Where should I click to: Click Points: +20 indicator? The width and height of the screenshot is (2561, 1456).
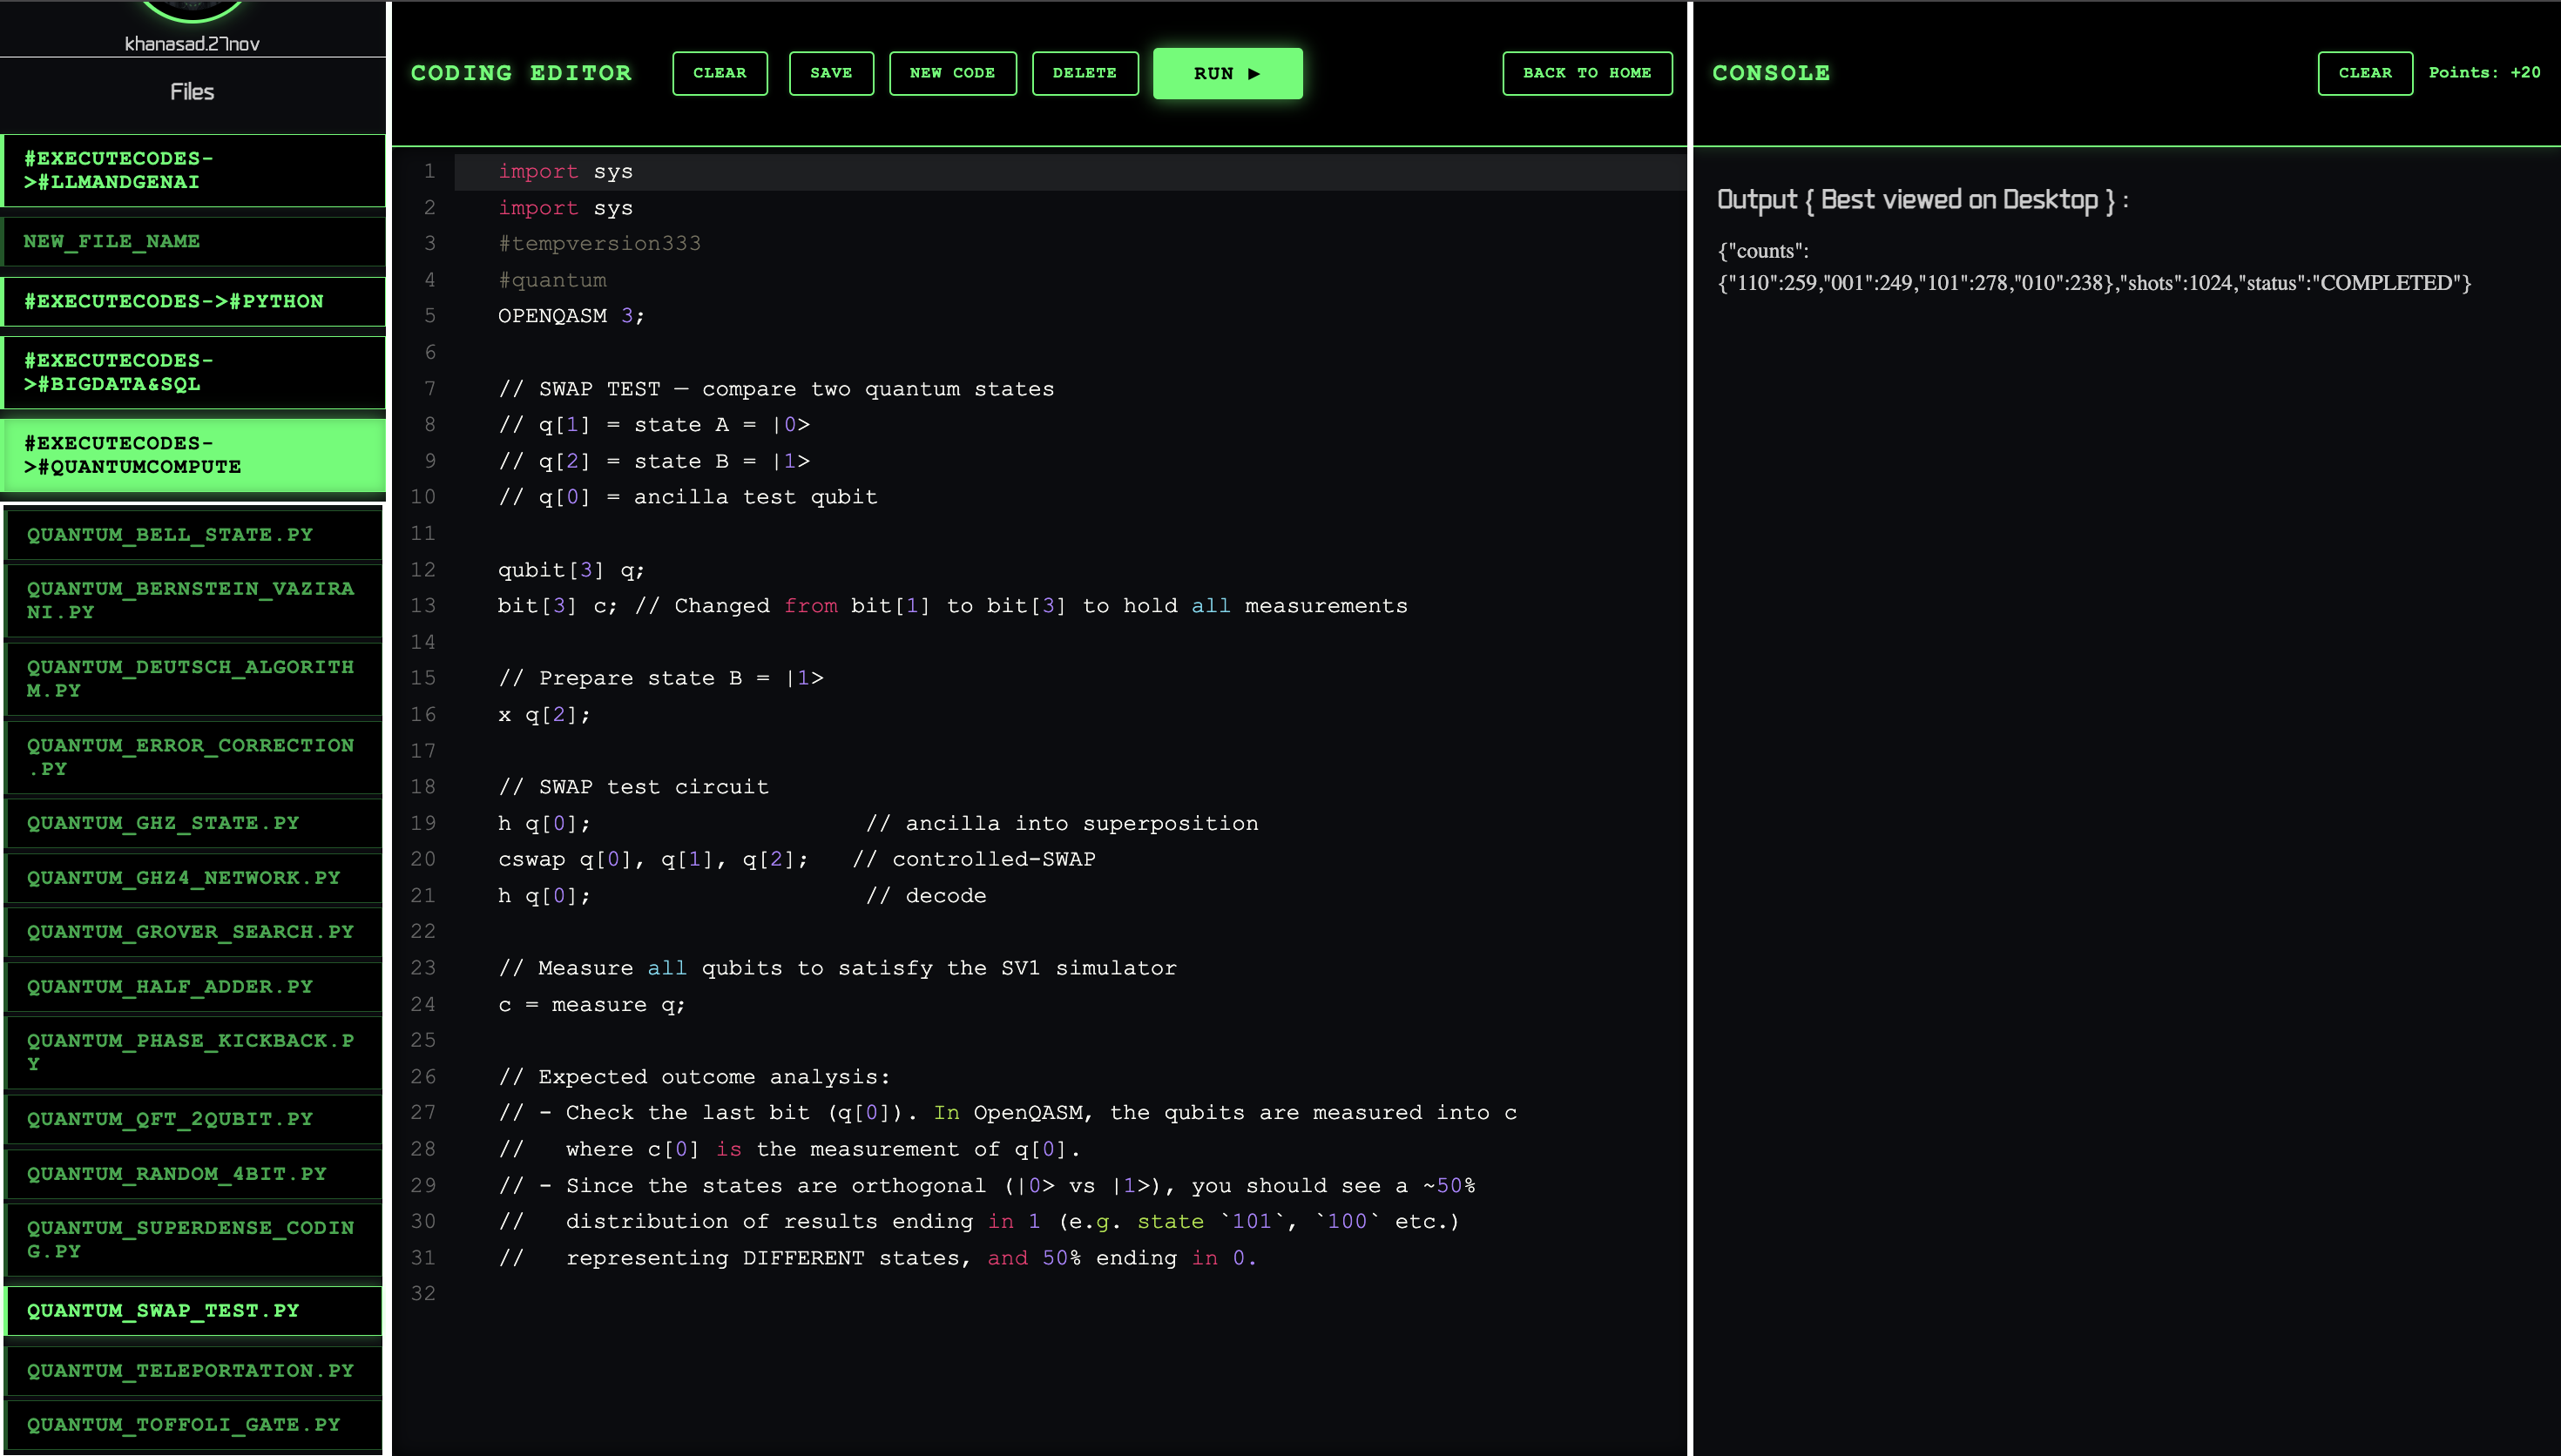pos(2484,73)
